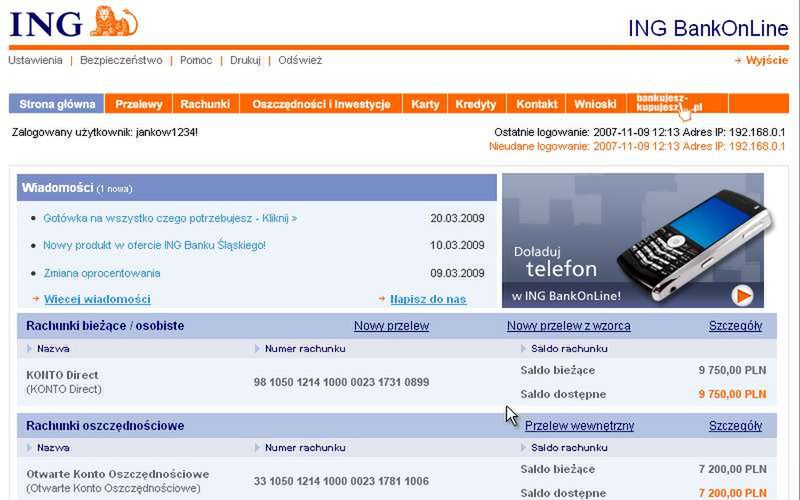Sort current accounts by Saldo rachunku triangle

pos(523,348)
